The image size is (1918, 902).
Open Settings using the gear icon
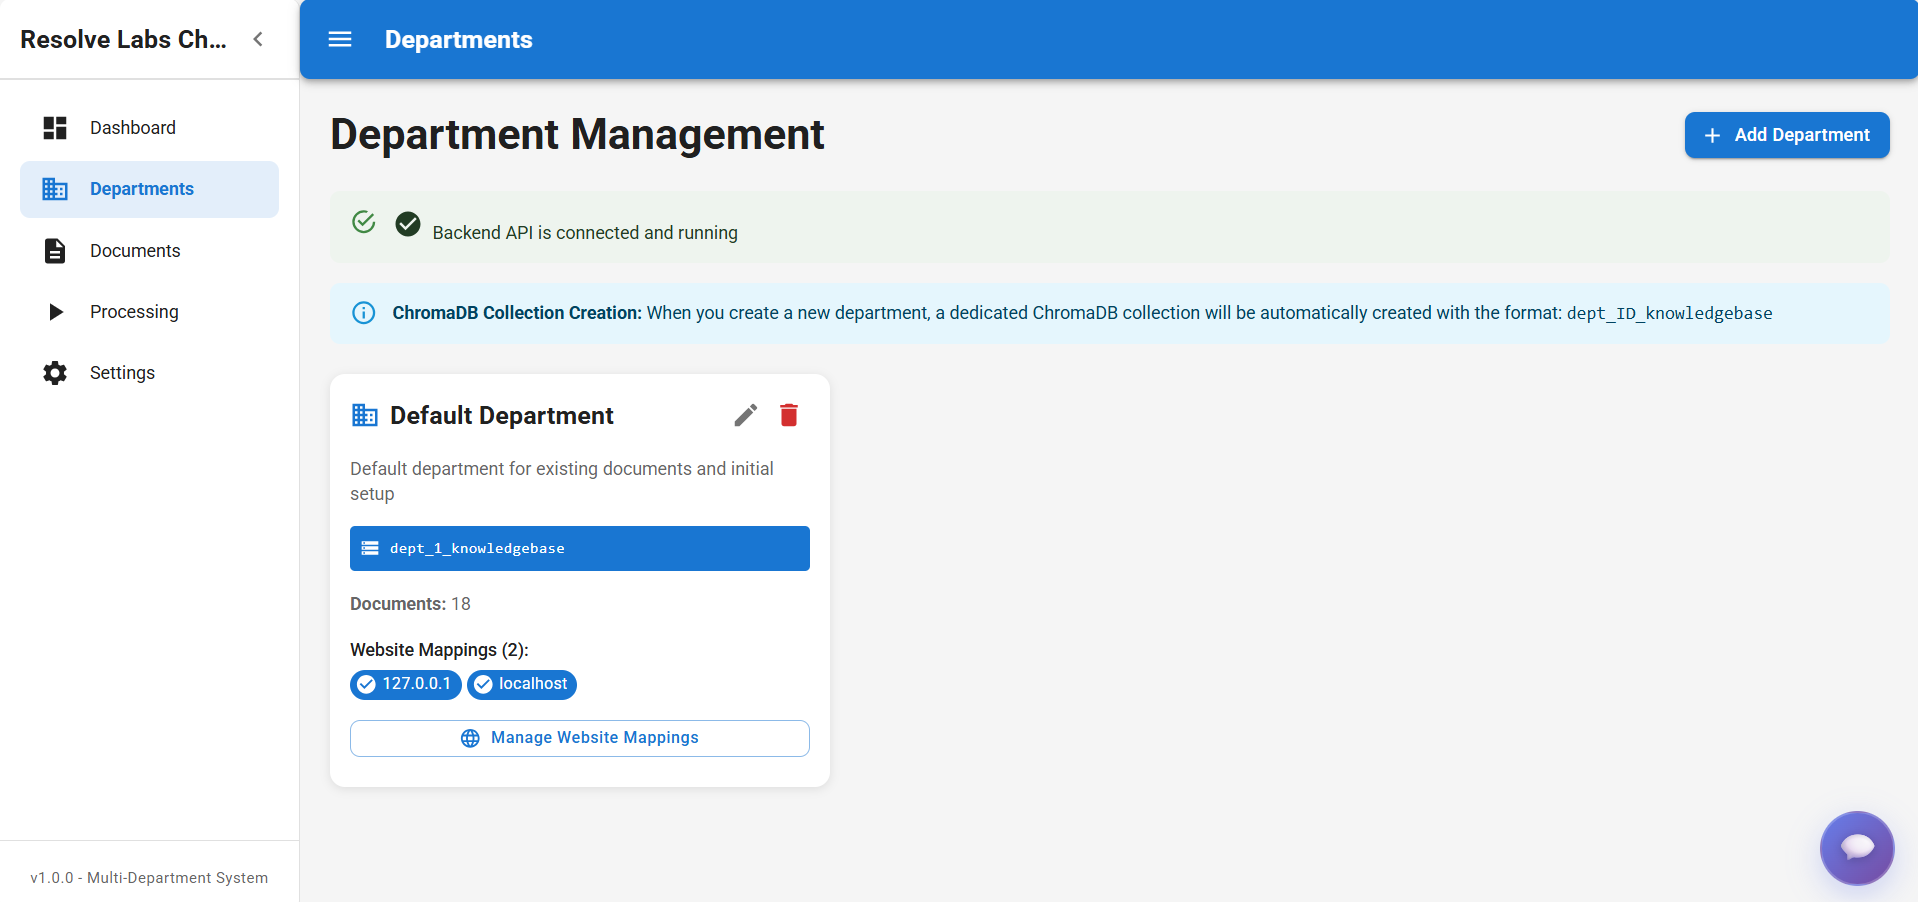pos(54,372)
